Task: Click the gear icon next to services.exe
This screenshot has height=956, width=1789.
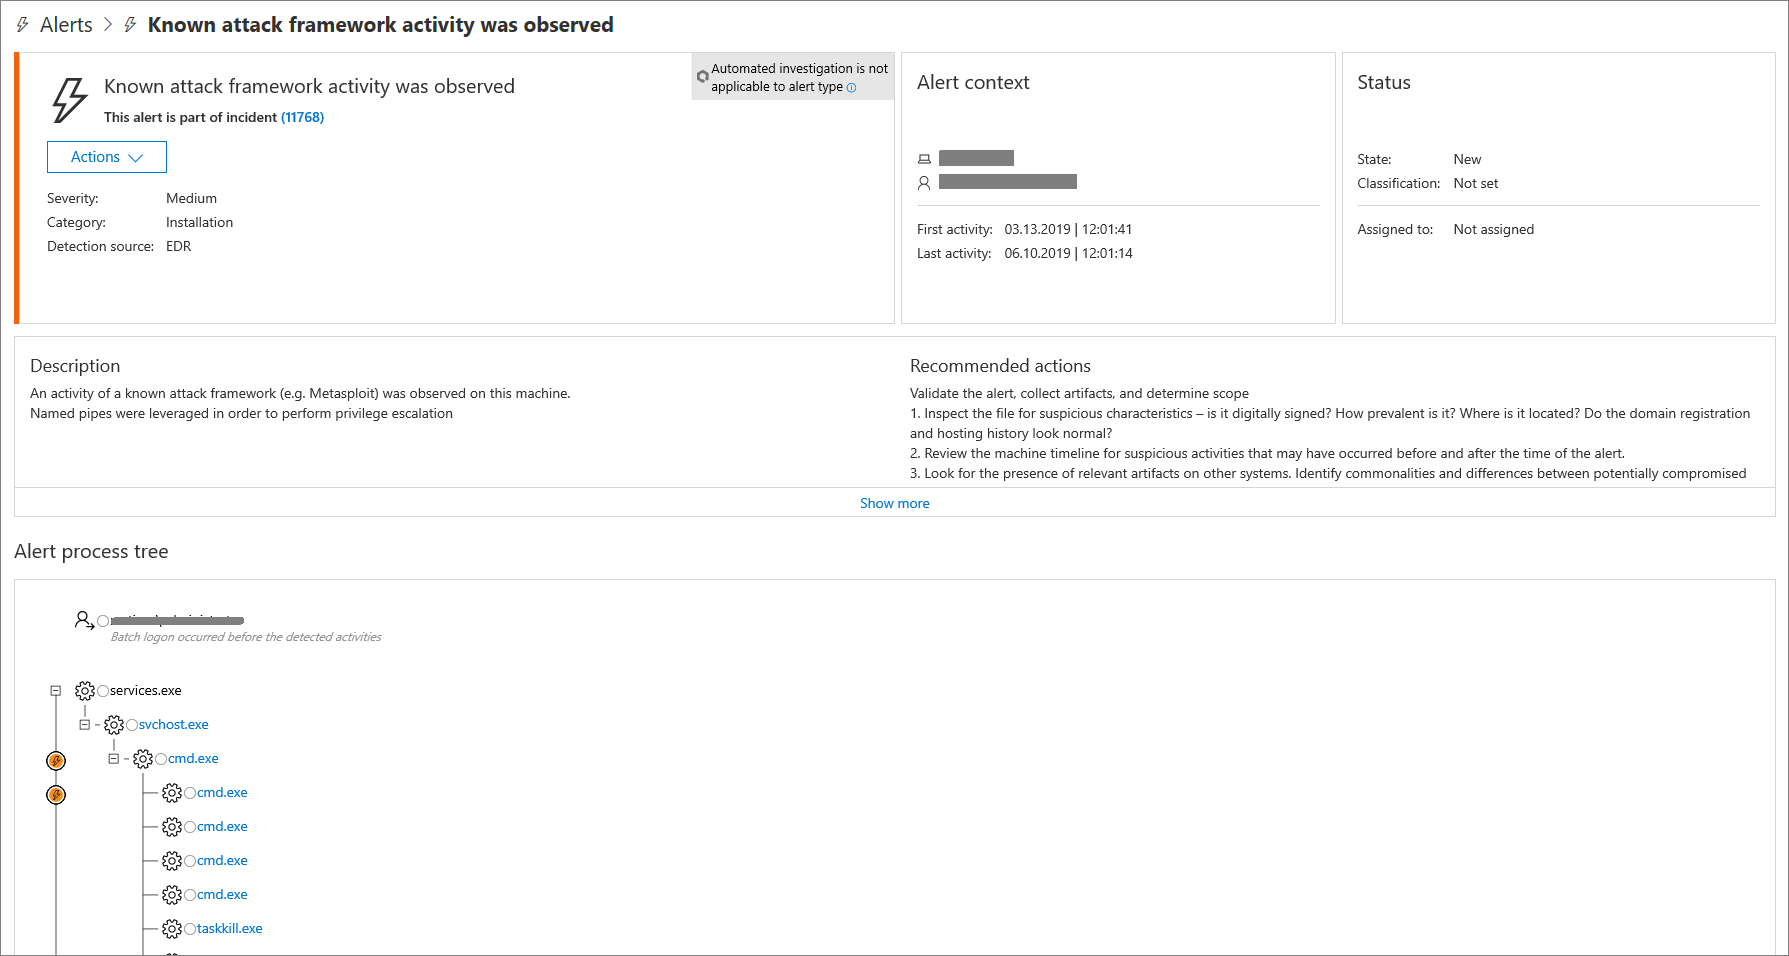Action: [x=85, y=691]
